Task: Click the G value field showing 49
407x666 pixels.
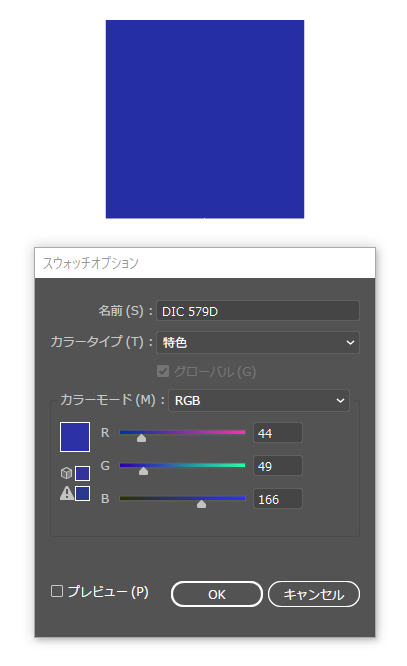Action: coord(278,466)
